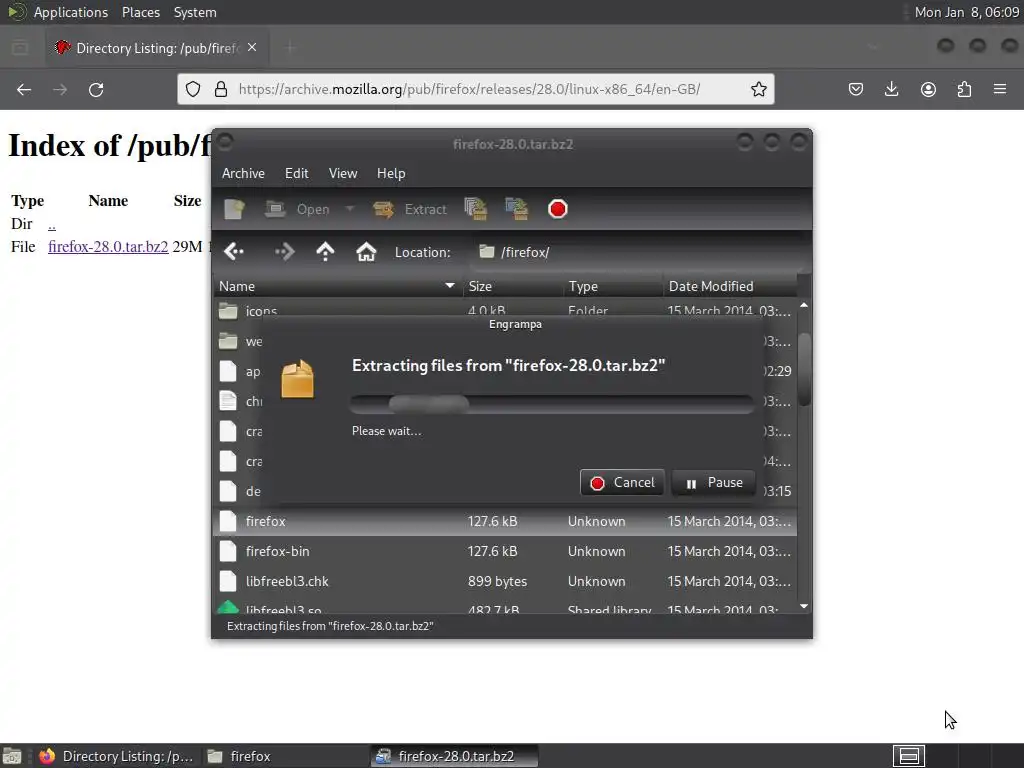This screenshot has height=768, width=1024.
Task: Click the add folder to archive icon
Action: (517, 209)
